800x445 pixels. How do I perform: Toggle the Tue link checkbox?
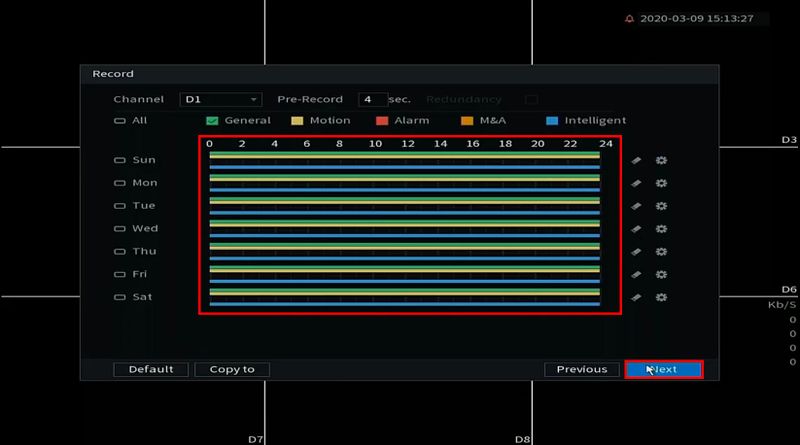pos(119,206)
